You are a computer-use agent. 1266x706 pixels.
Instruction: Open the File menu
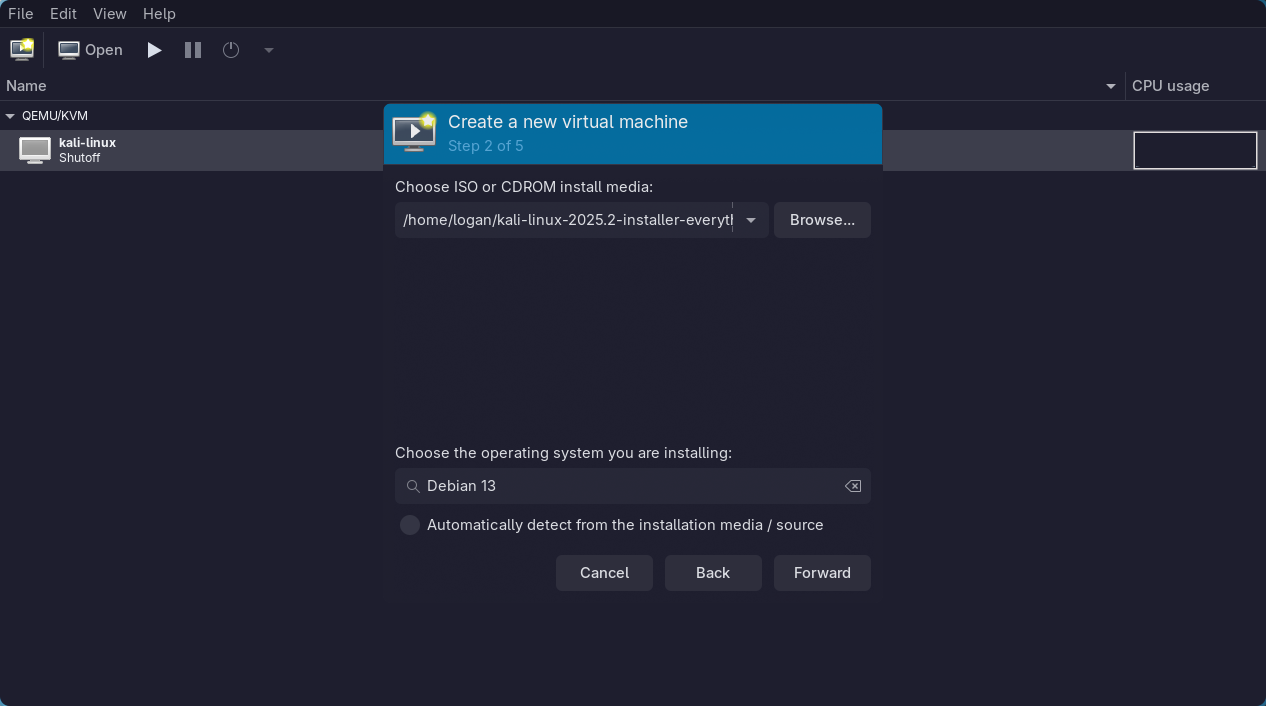click(x=20, y=13)
